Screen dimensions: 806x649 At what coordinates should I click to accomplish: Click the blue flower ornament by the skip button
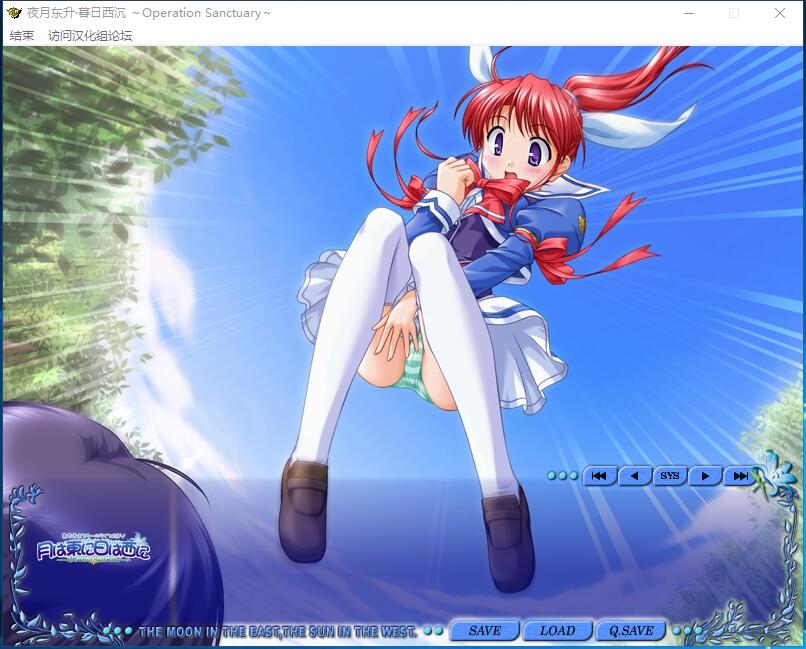(773, 472)
